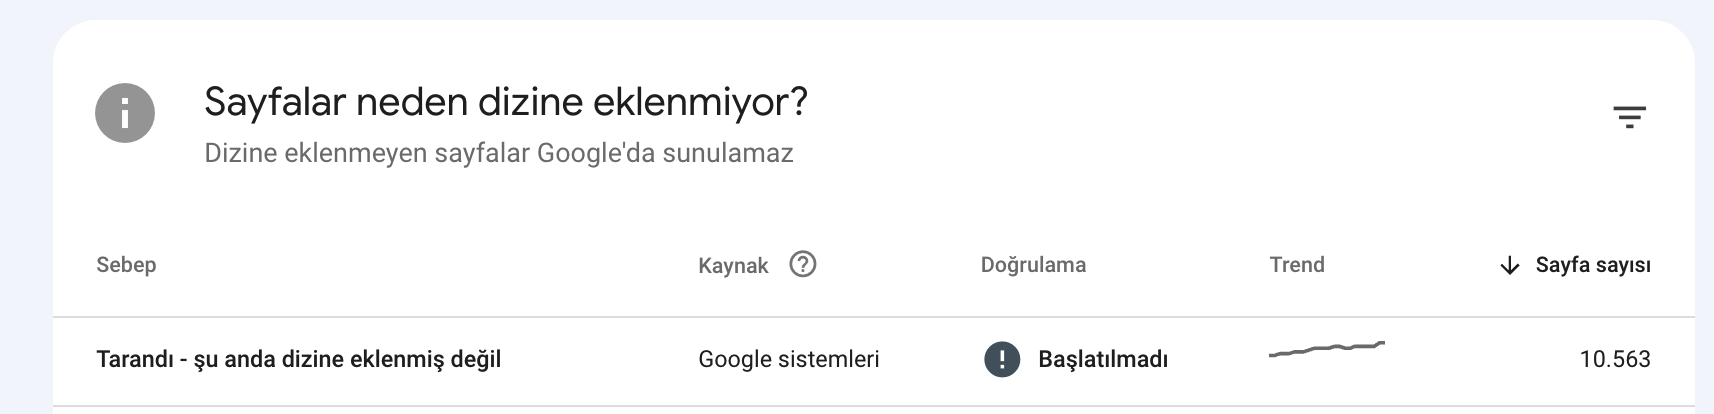Click the Başlatılmadı validation status
The image size is (1714, 414).
coord(1103,359)
